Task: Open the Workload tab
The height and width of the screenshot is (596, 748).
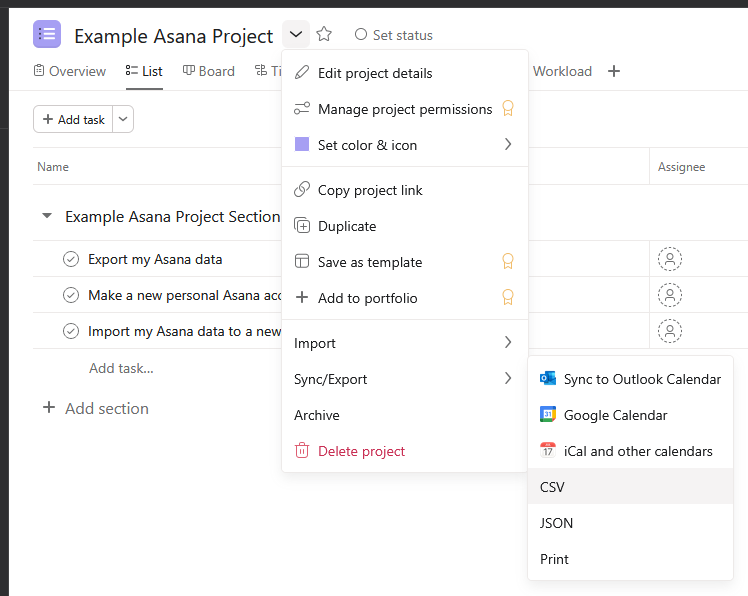Action: pyautogui.click(x=562, y=71)
